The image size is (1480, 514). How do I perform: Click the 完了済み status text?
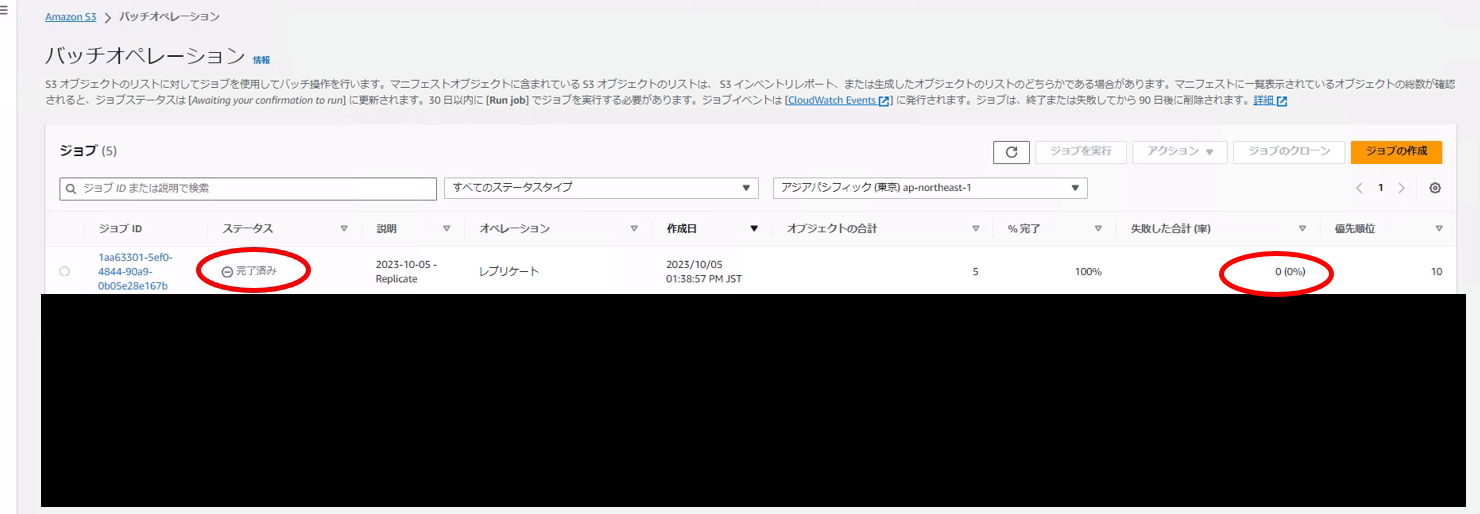click(256, 271)
